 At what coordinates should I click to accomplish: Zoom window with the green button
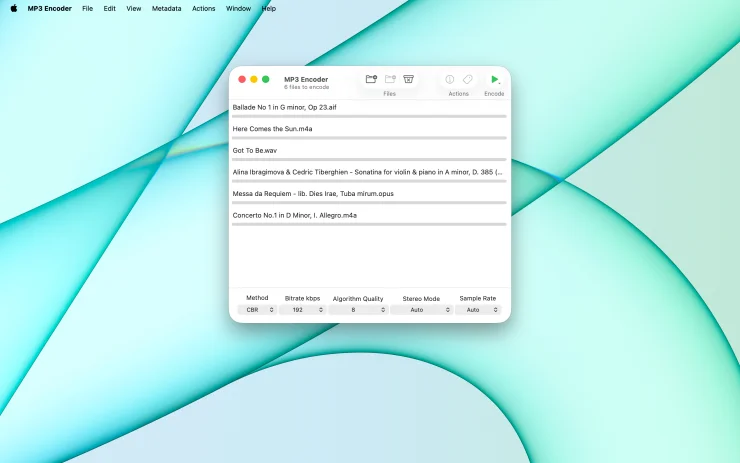[266, 79]
